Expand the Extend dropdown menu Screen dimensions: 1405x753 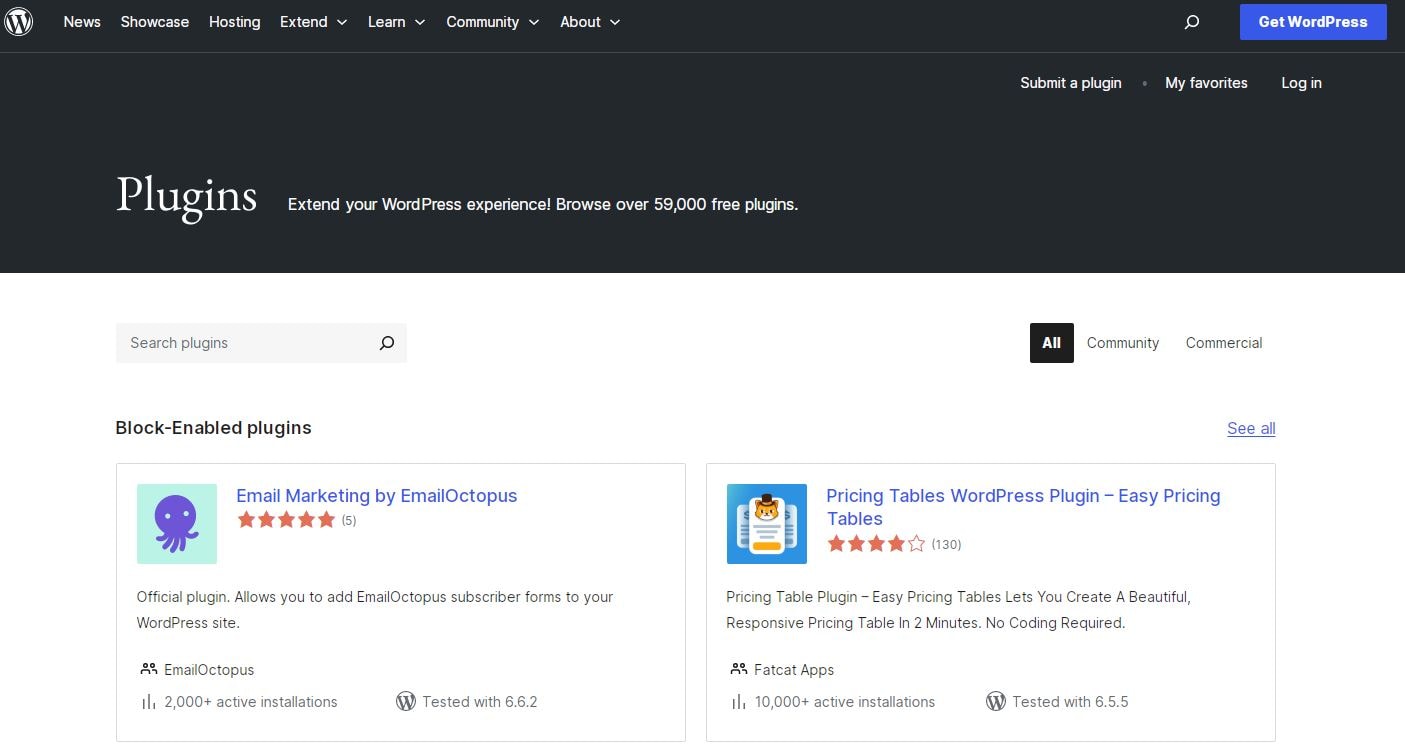313,21
